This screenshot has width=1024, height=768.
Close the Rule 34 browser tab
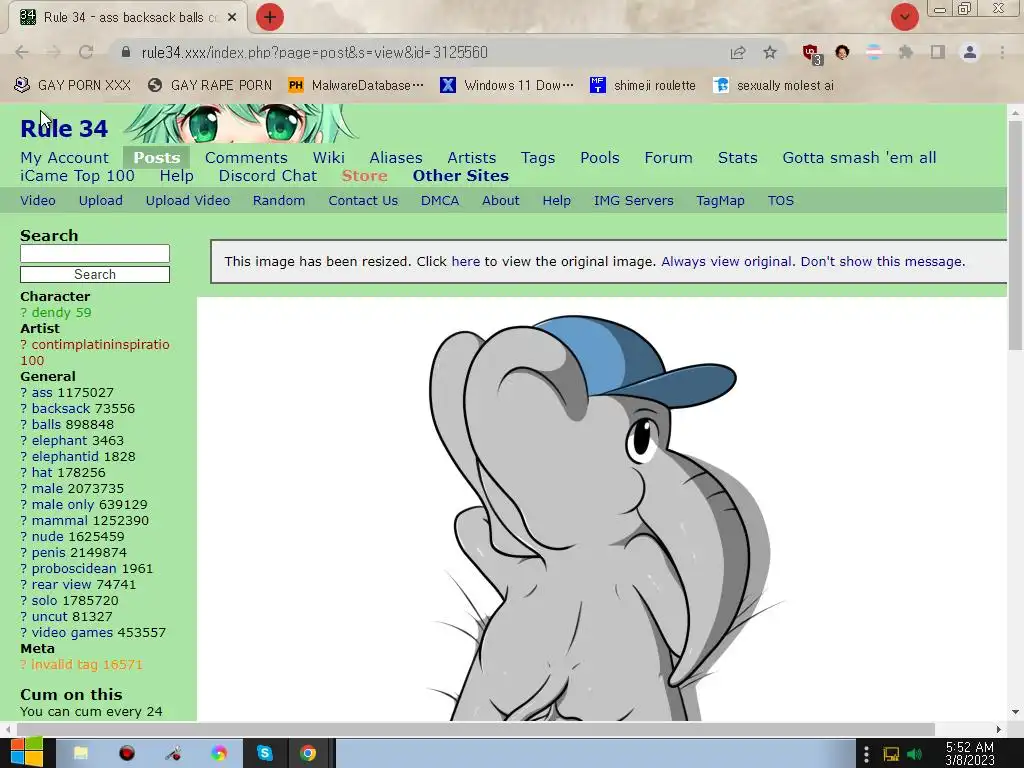pyautogui.click(x=232, y=18)
